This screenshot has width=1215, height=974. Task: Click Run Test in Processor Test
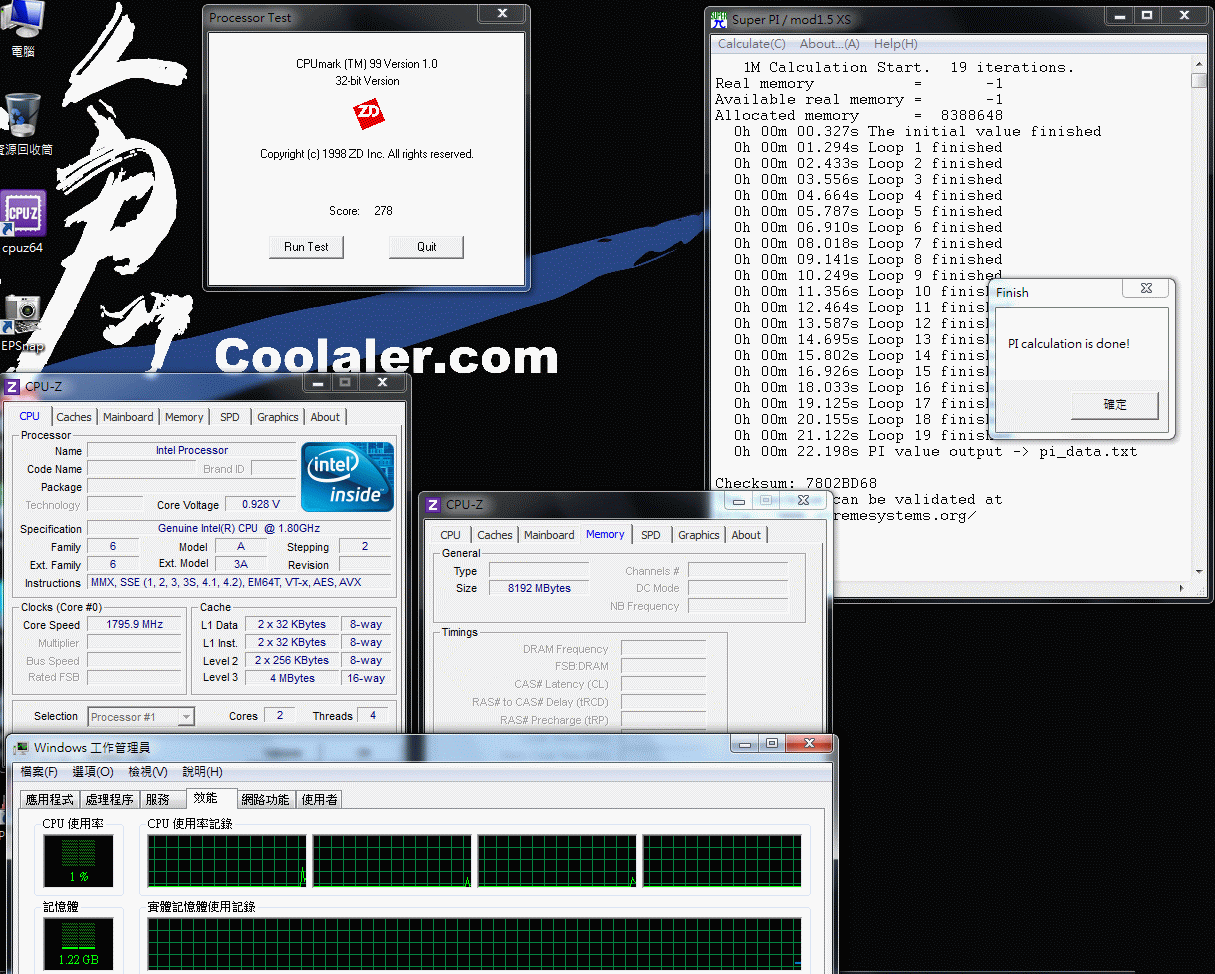(x=306, y=247)
